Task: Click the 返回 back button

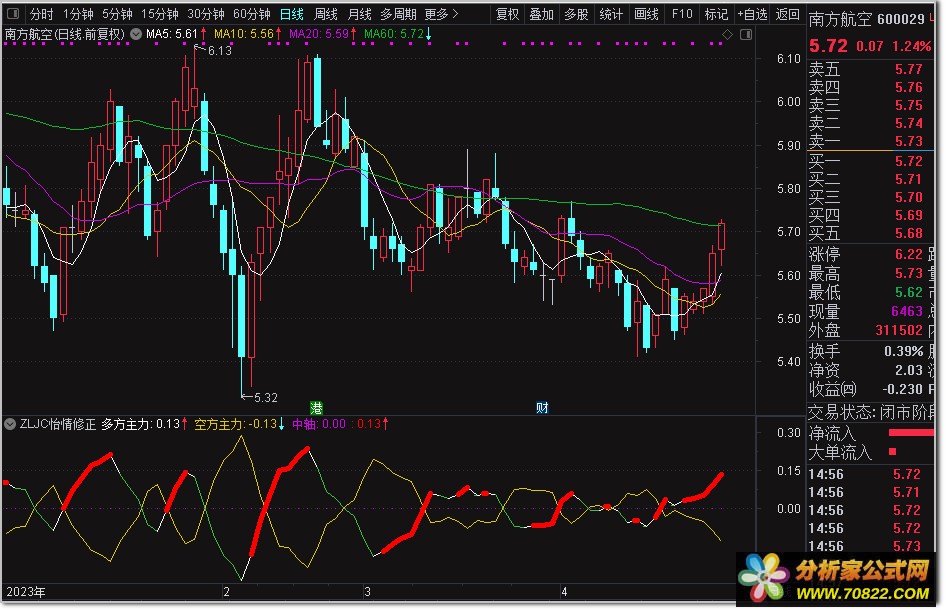Action: tap(787, 14)
